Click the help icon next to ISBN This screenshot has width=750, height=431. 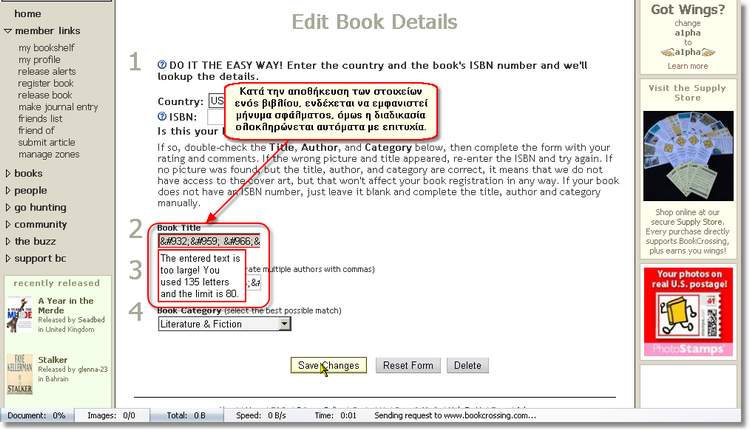click(162, 116)
